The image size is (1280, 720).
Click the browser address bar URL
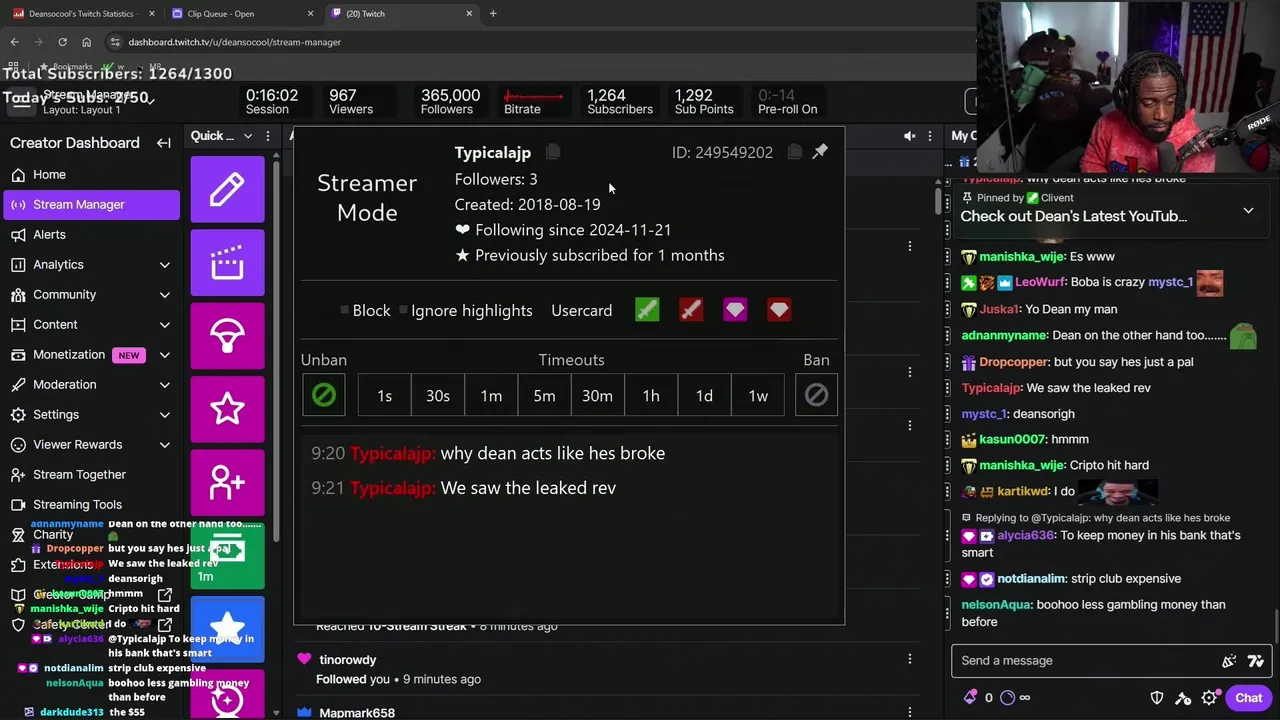(234, 42)
